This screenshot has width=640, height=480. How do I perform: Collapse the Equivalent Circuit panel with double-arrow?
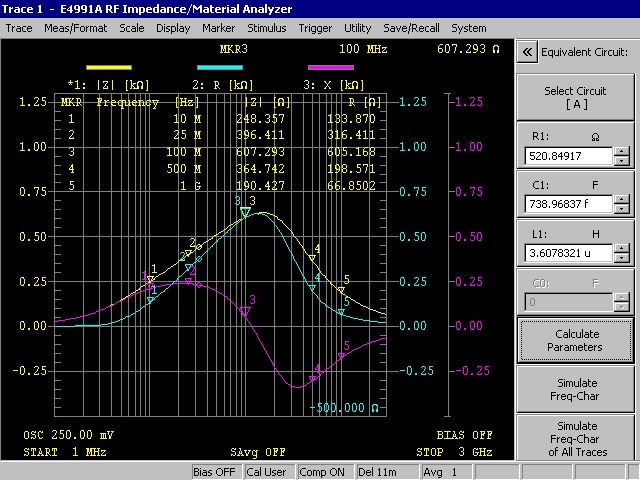click(x=527, y=52)
